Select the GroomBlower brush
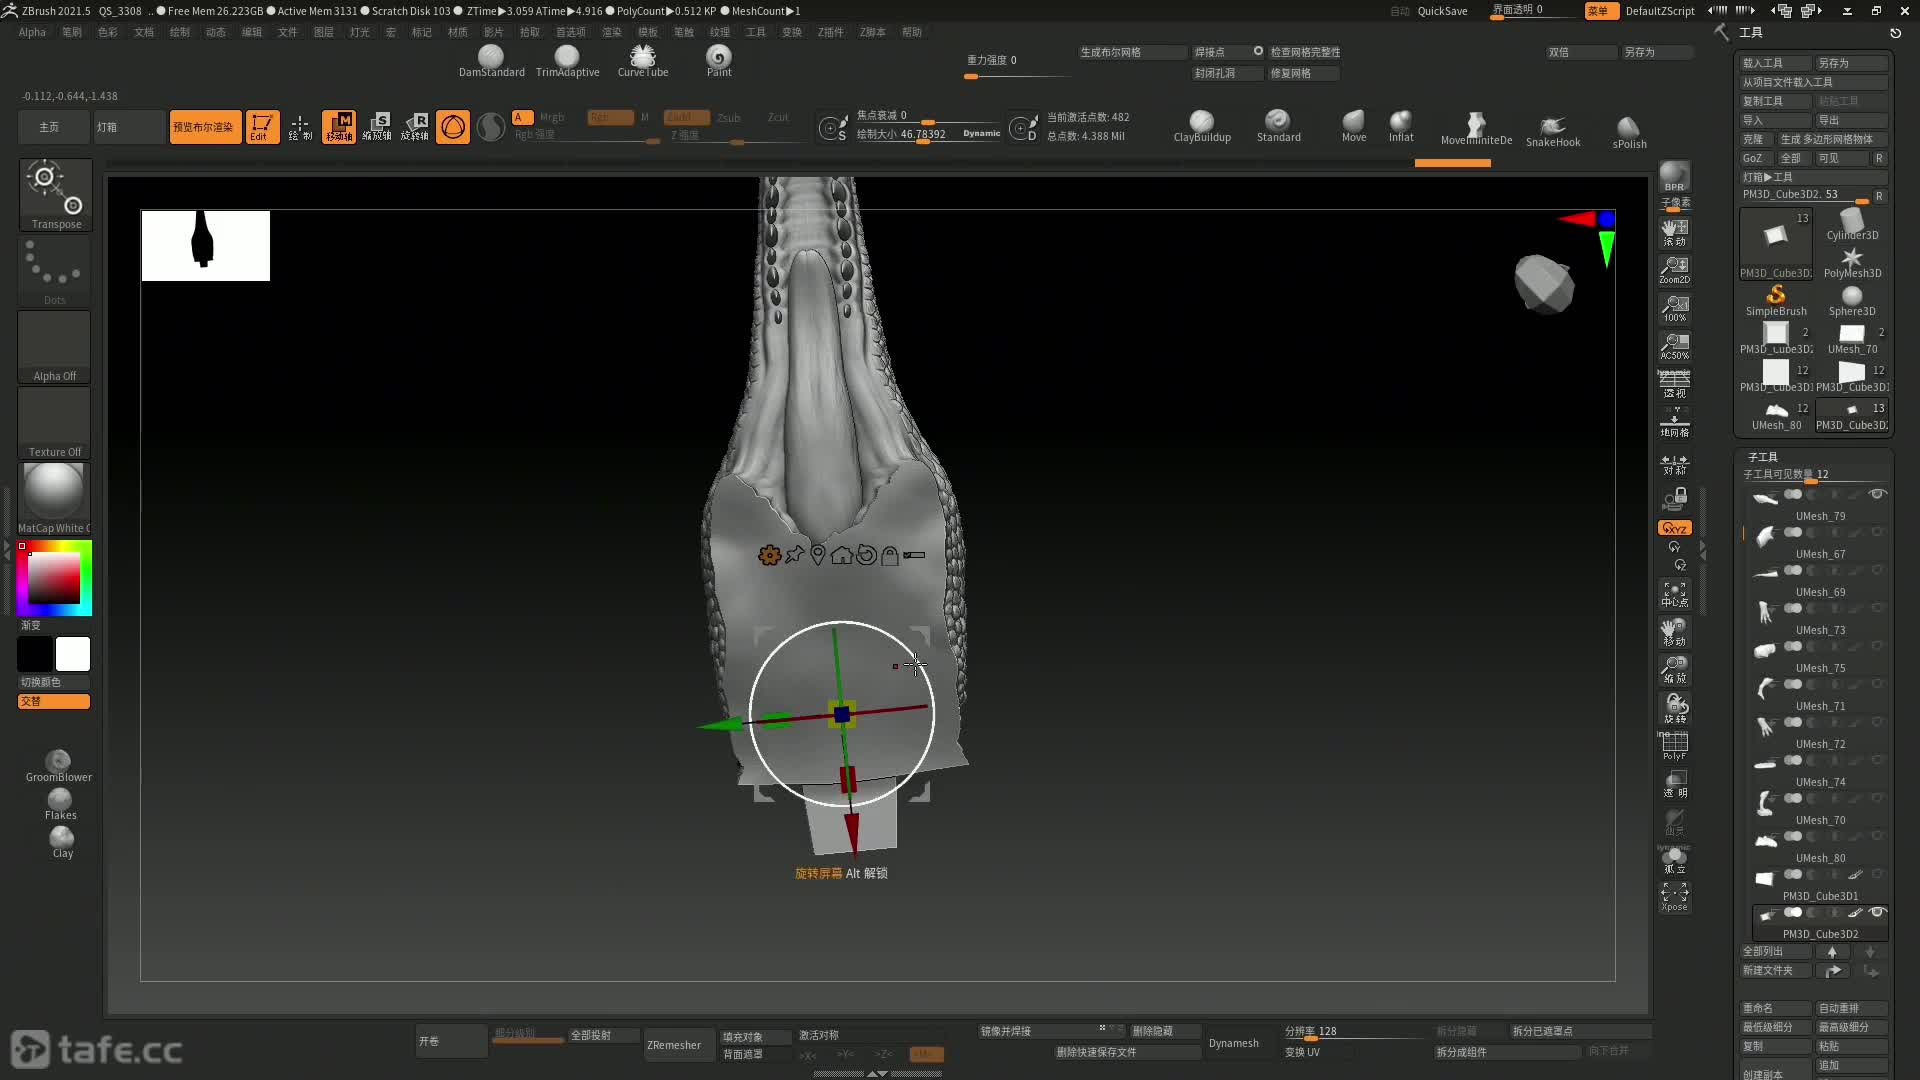The height and width of the screenshot is (1080, 1920). (59, 766)
